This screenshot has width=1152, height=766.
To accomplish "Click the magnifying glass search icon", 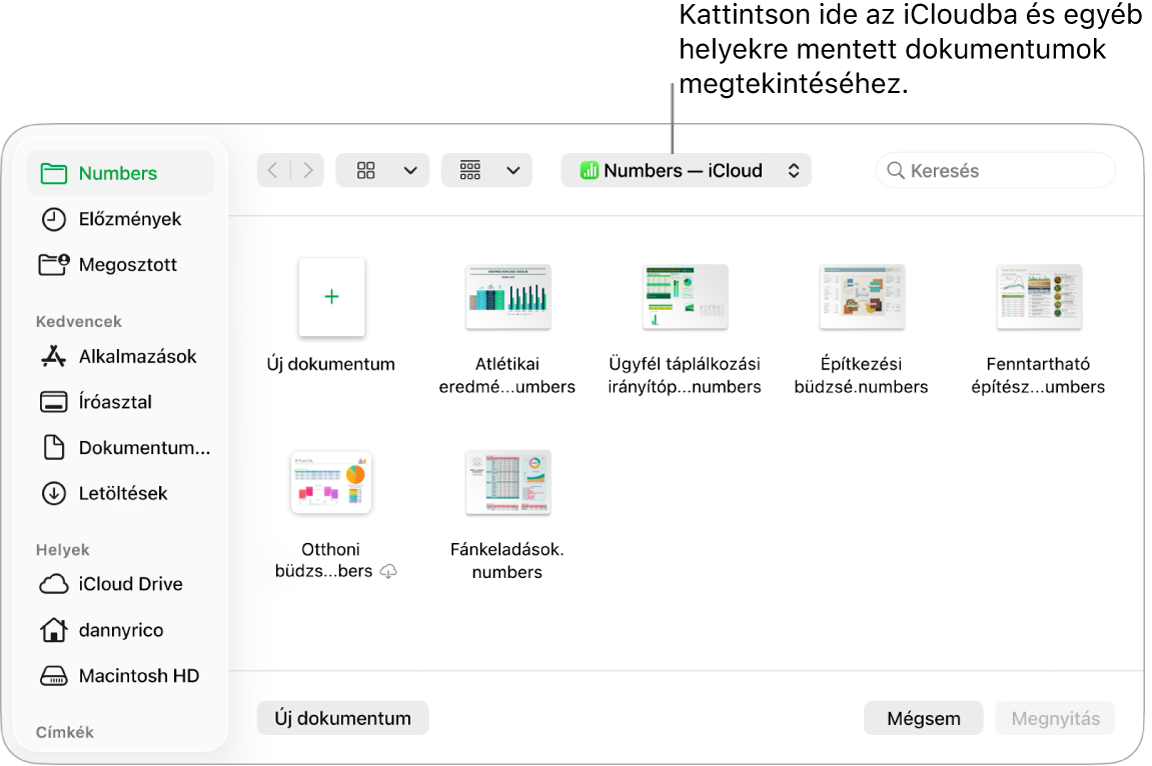I will coord(896,170).
